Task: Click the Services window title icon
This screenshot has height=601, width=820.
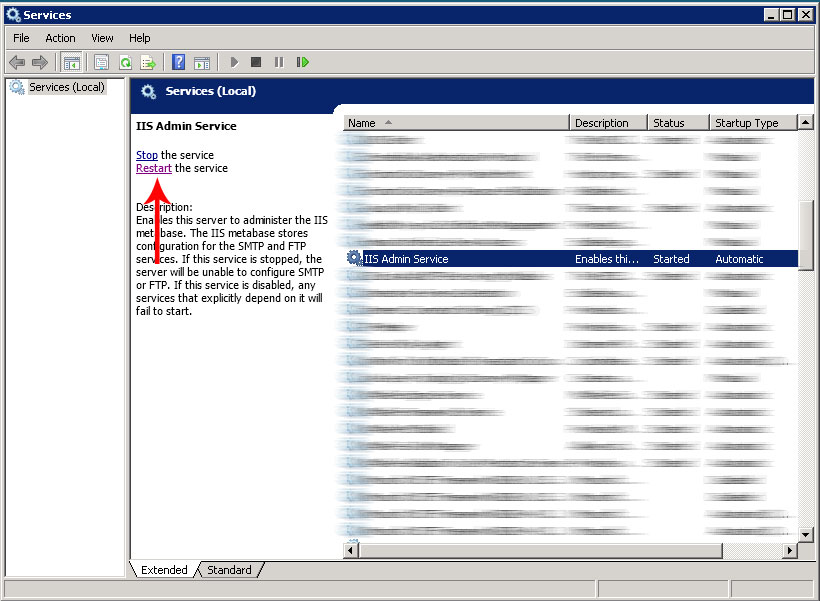Action: pos(13,15)
